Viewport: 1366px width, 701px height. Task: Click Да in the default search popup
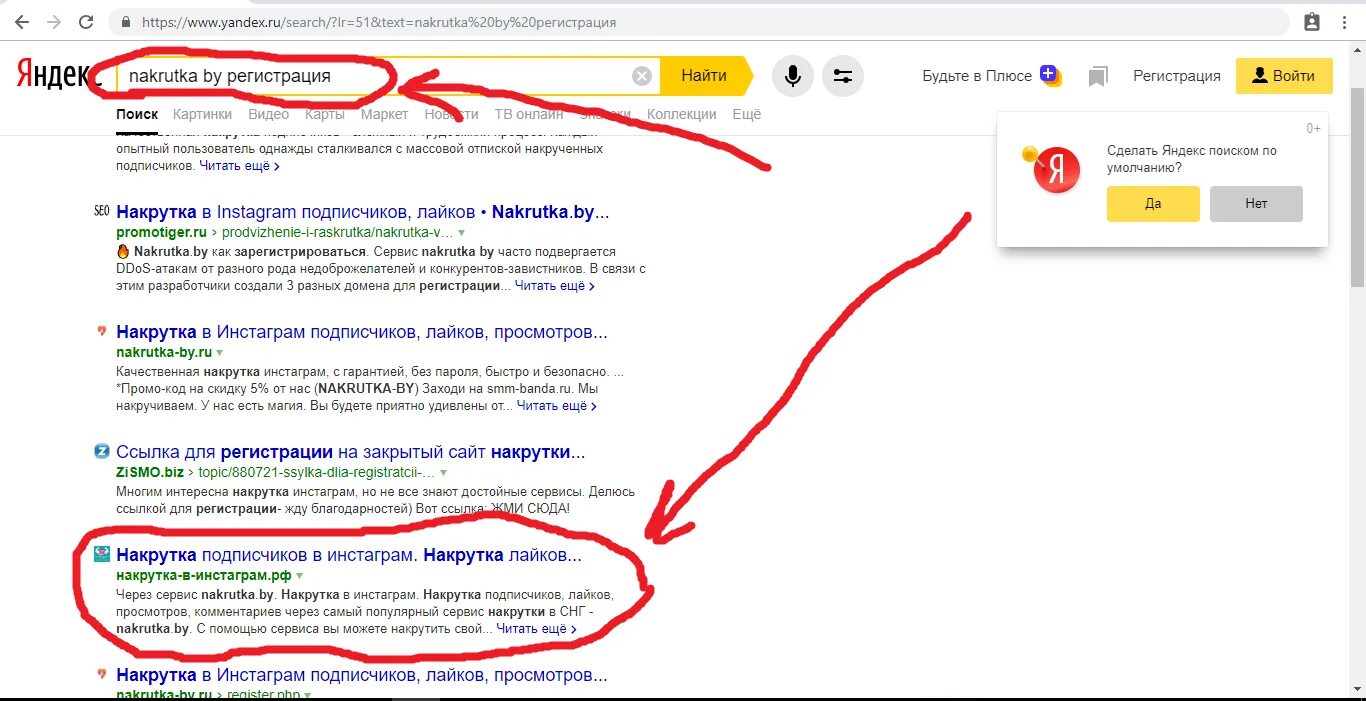(x=1153, y=204)
